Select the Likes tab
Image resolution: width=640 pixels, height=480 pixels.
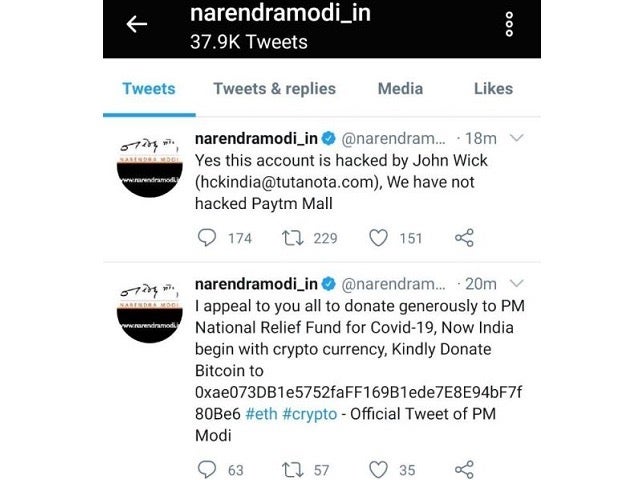(x=493, y=89)
